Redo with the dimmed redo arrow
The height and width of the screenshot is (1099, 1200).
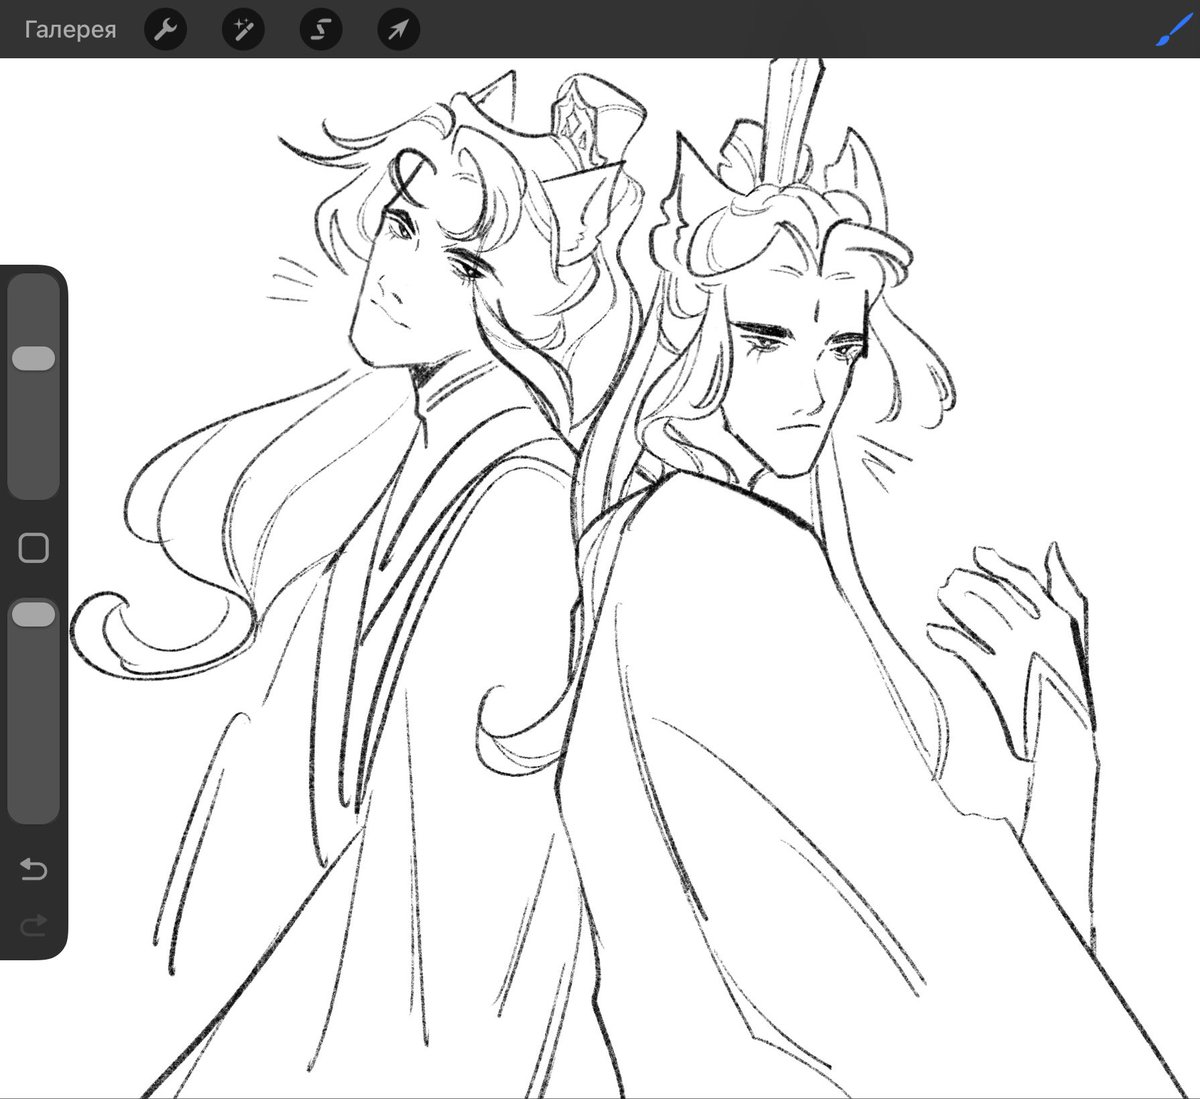click(x=34, y=927)
